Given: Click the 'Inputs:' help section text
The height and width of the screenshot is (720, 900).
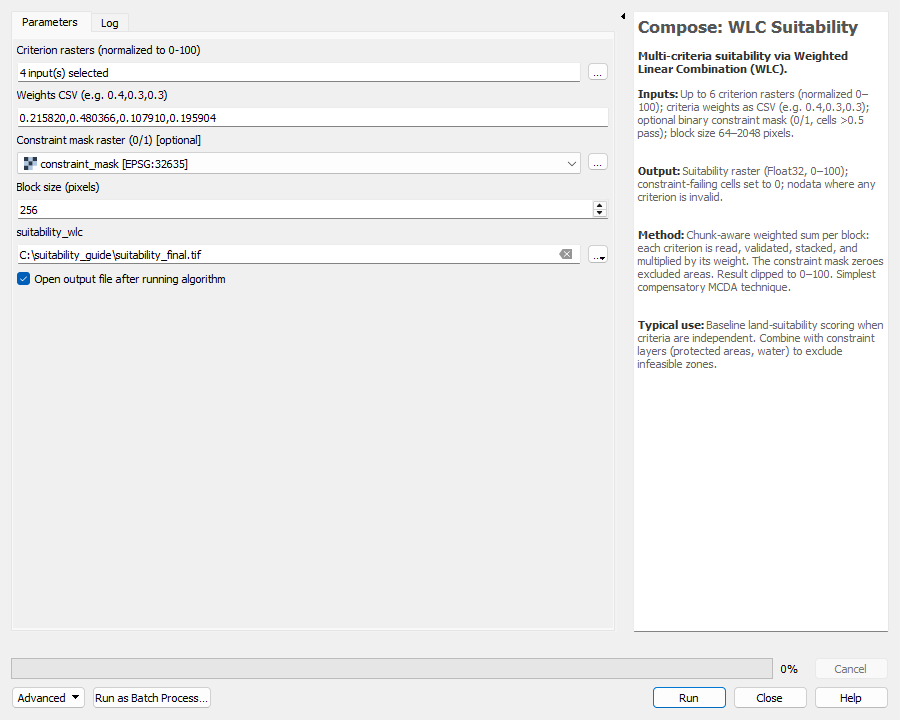Looking at the screenshot, I should coord(658,94).
